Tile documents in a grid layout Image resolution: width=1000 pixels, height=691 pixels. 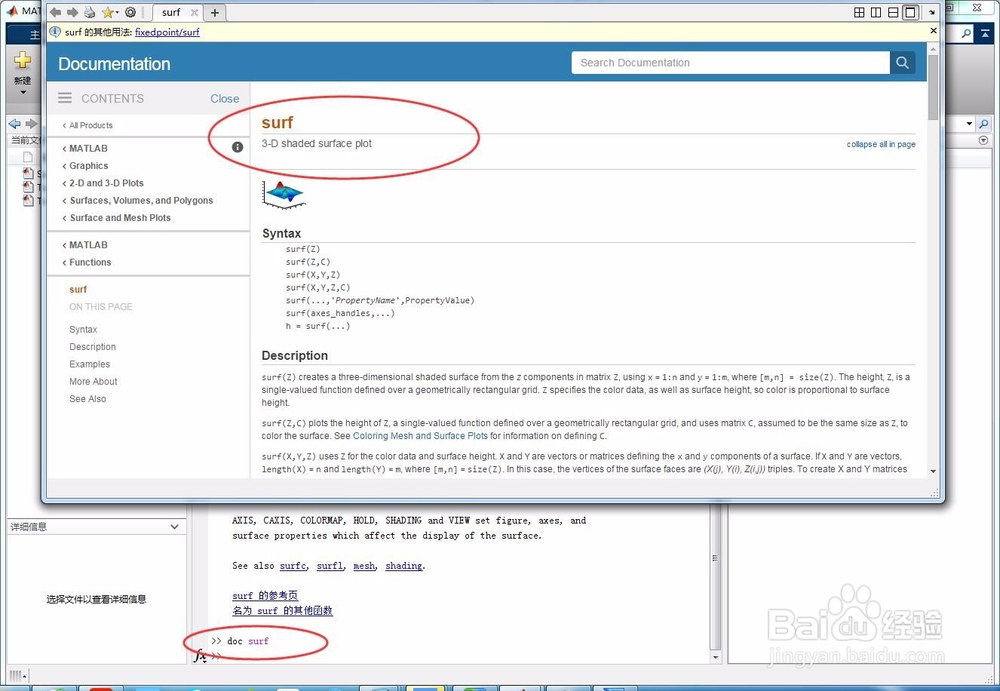pos(859,12)
